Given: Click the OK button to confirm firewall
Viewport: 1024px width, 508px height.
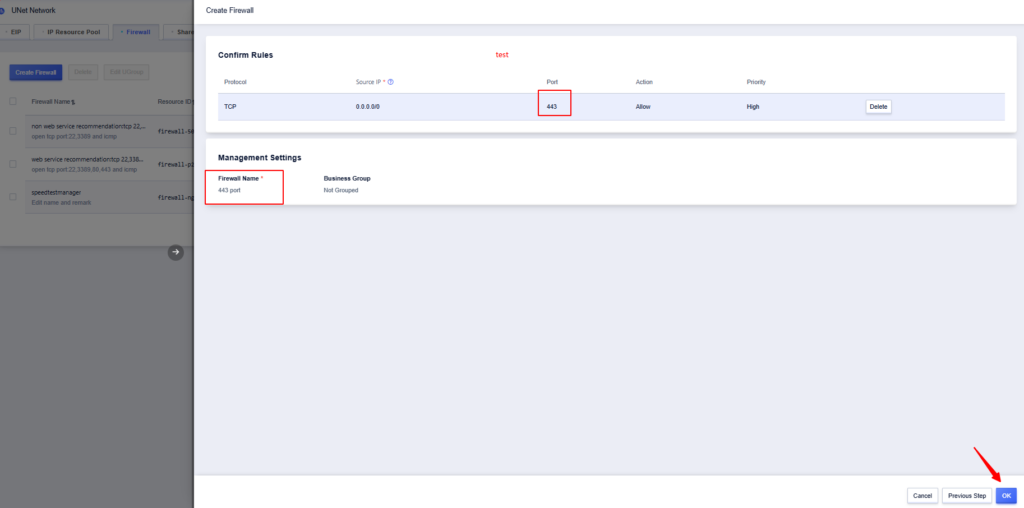Looking at the screenshot, I should pos(1006,496).
